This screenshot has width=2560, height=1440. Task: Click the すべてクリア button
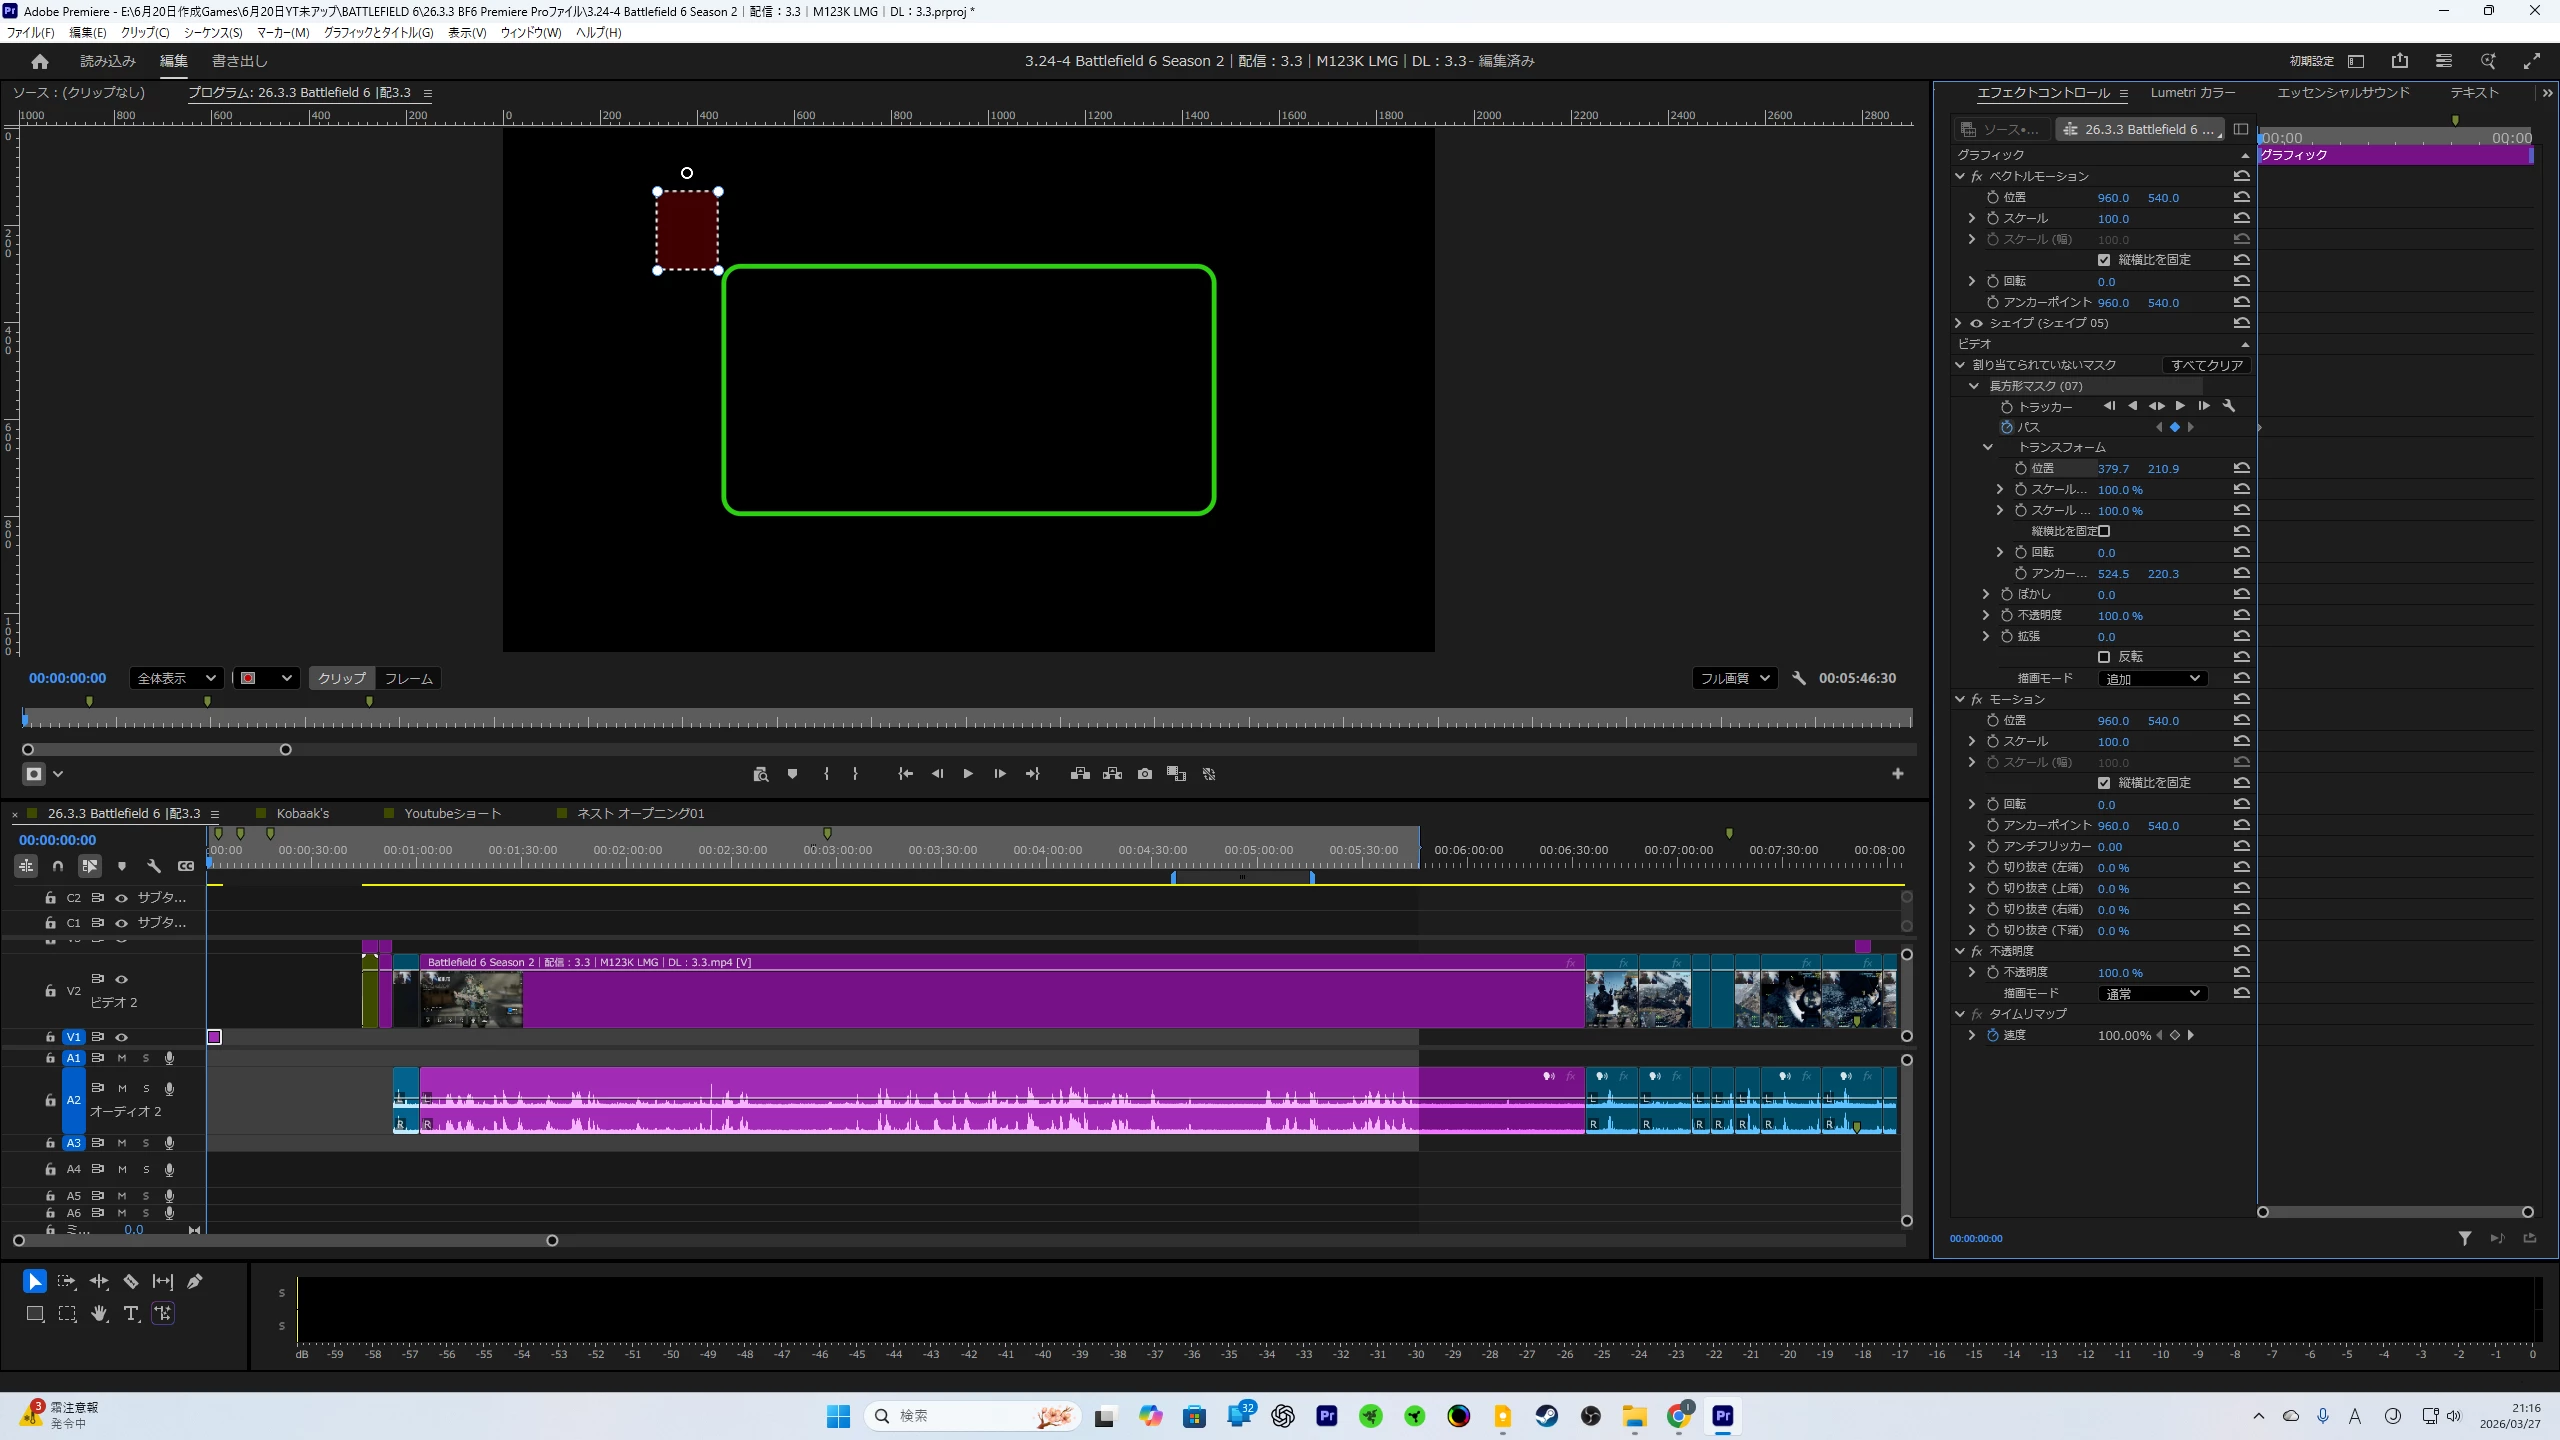2206,365
